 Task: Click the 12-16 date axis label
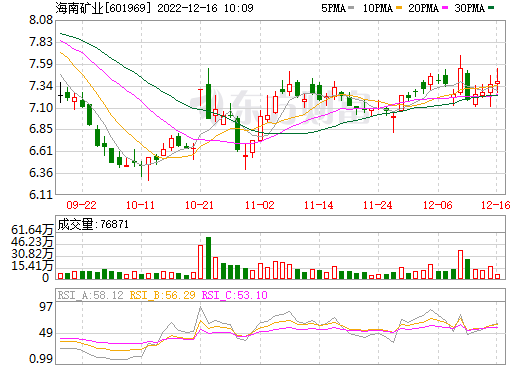pos(496,205)
